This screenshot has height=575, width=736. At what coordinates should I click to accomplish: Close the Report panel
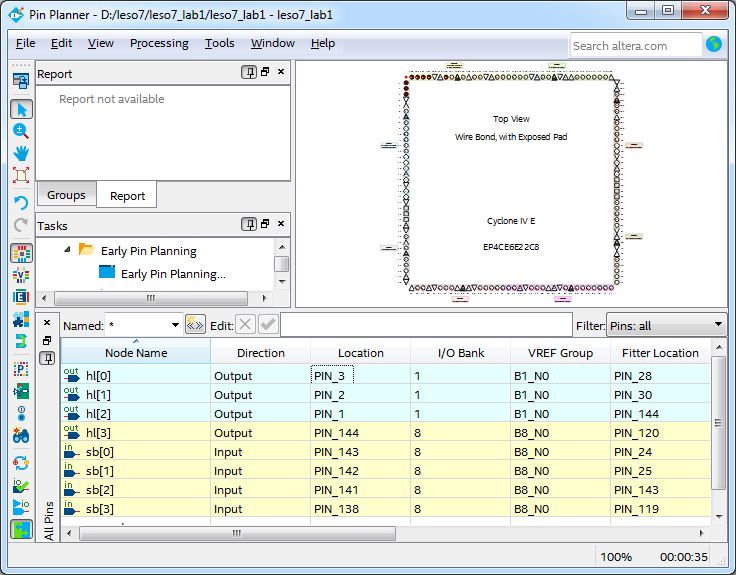tap(281, 72)
